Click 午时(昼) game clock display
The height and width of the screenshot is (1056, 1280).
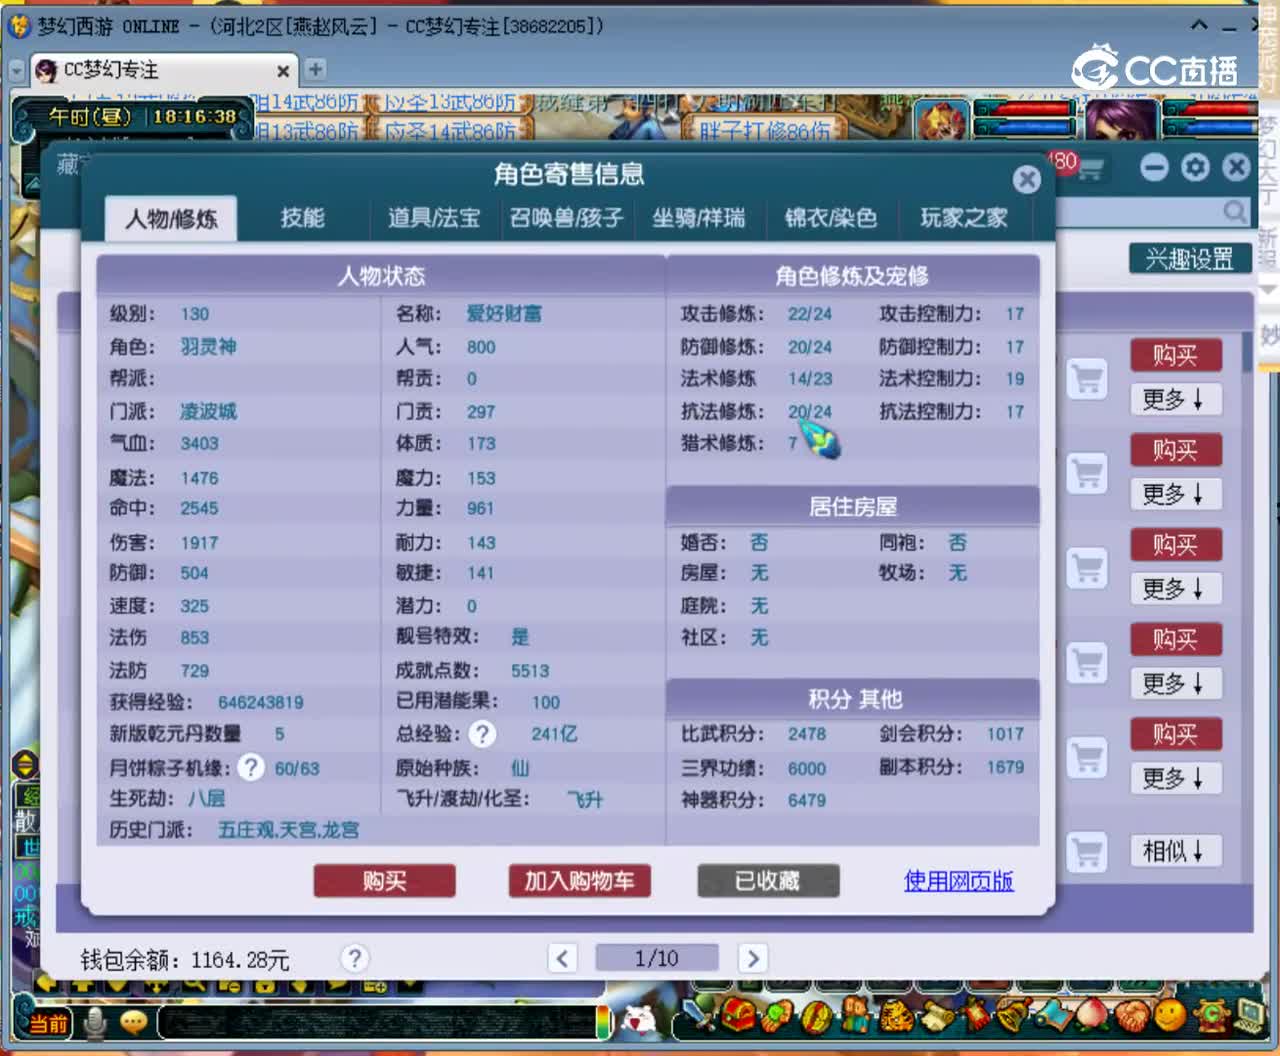coord(142,117)
